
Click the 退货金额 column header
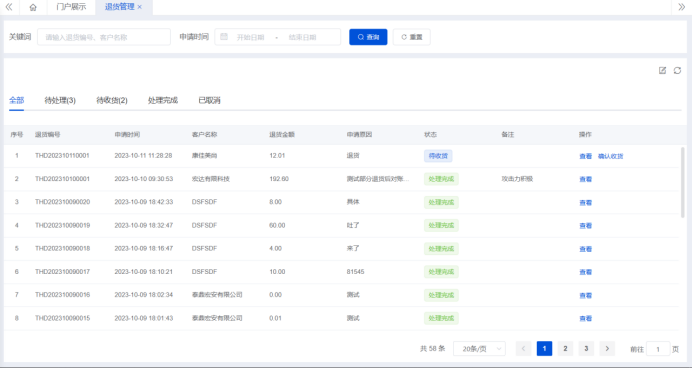[x=282, y=134]
